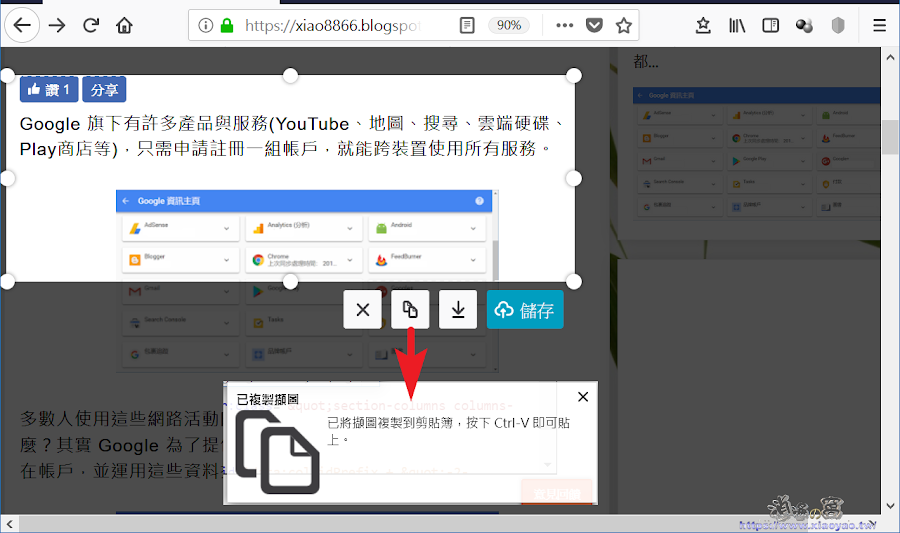Viewport: 900px width, 533px height.
Task: Expand the FeedBurner row chevron
Action: click(473, 260)
